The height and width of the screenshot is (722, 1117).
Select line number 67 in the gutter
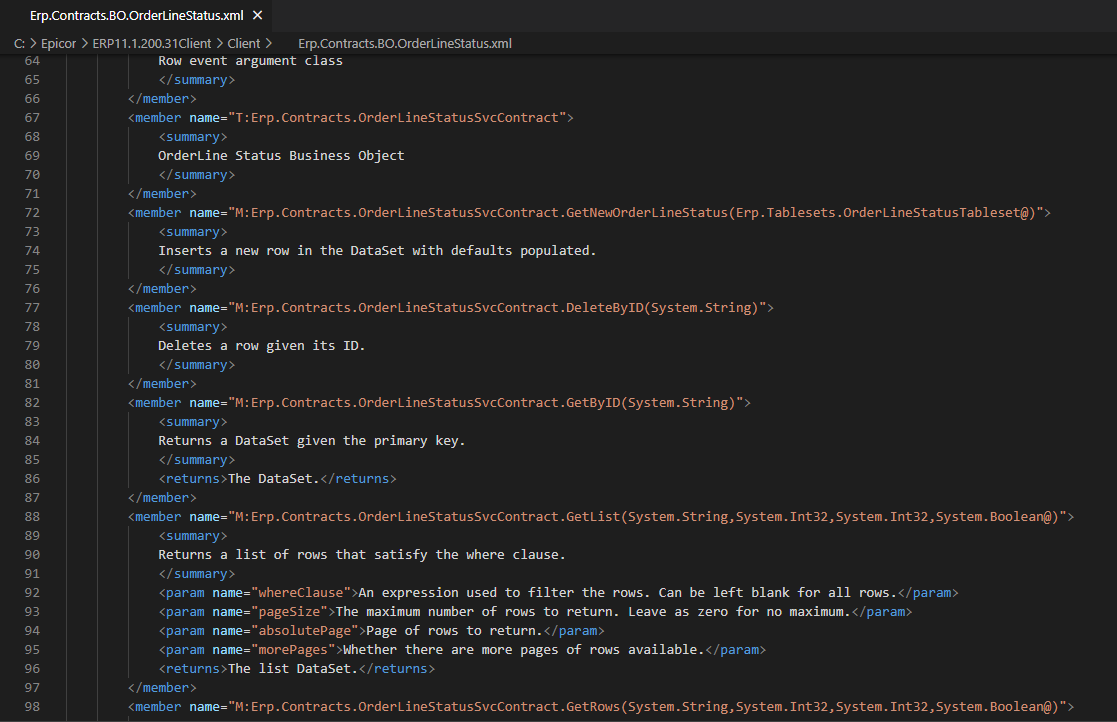[32, 117]
